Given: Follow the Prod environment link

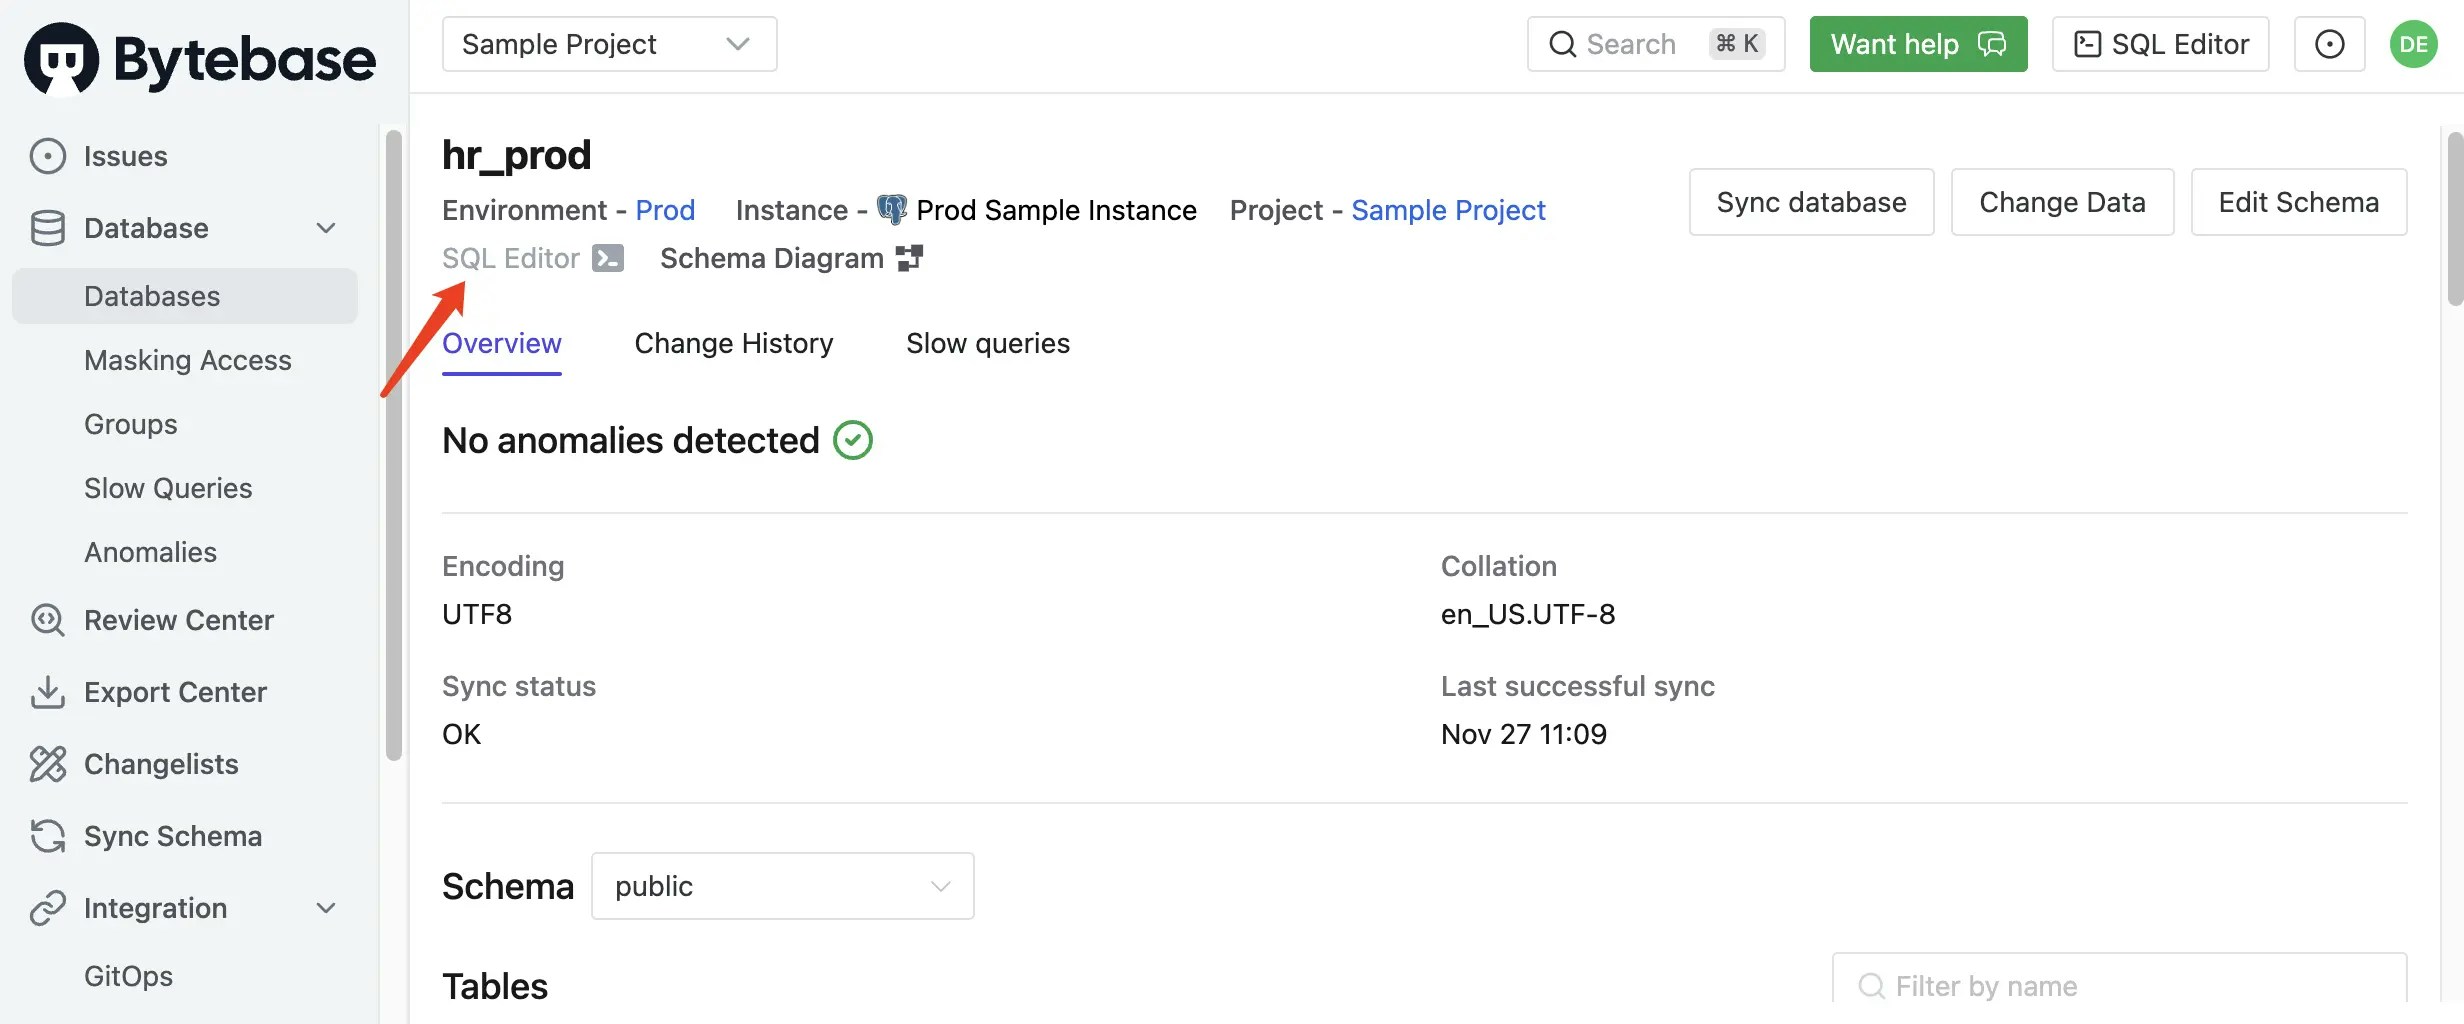Looking at the screenshot, I should point(665,210).
